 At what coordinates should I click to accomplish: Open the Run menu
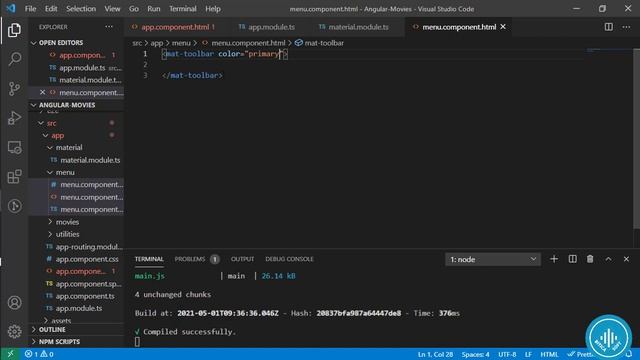tap(154, 9)
